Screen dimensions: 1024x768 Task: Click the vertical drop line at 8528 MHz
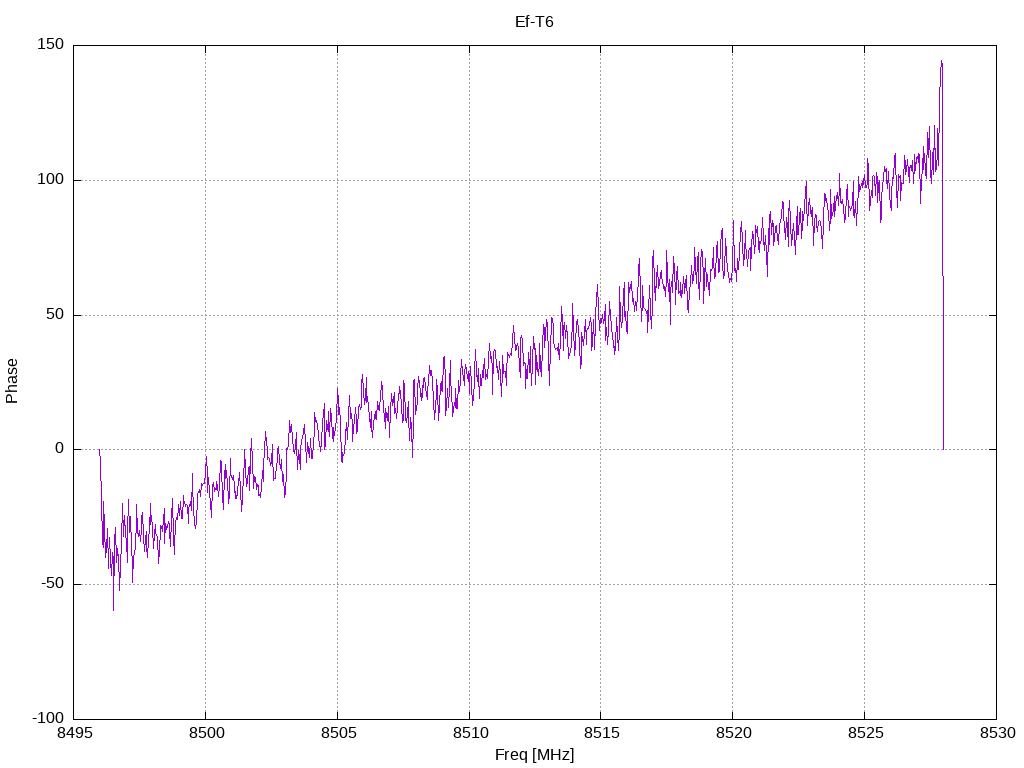943,362
